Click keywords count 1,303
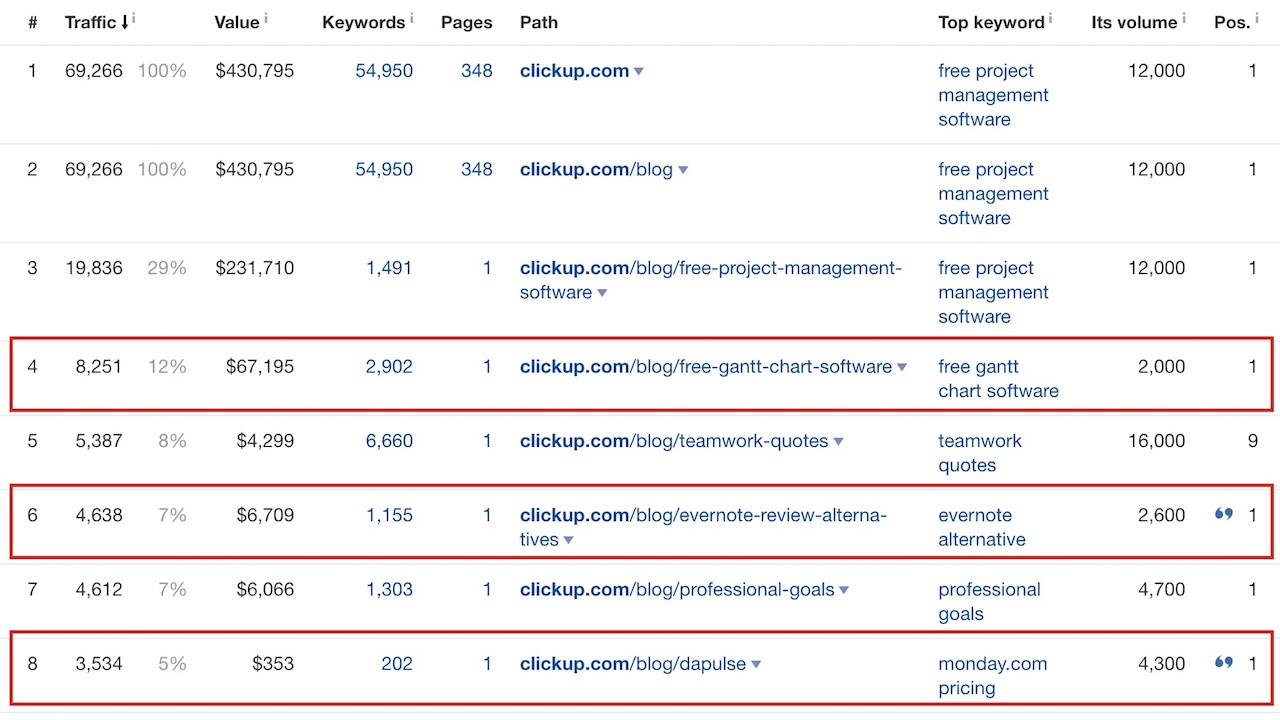 (389, 589)
